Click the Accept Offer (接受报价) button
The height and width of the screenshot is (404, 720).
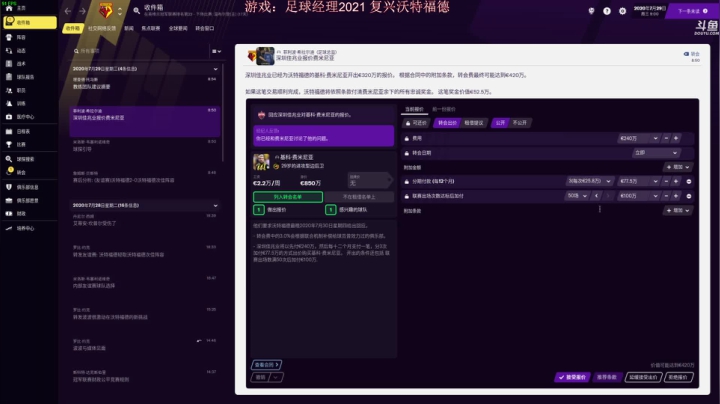tap(572, 377)
